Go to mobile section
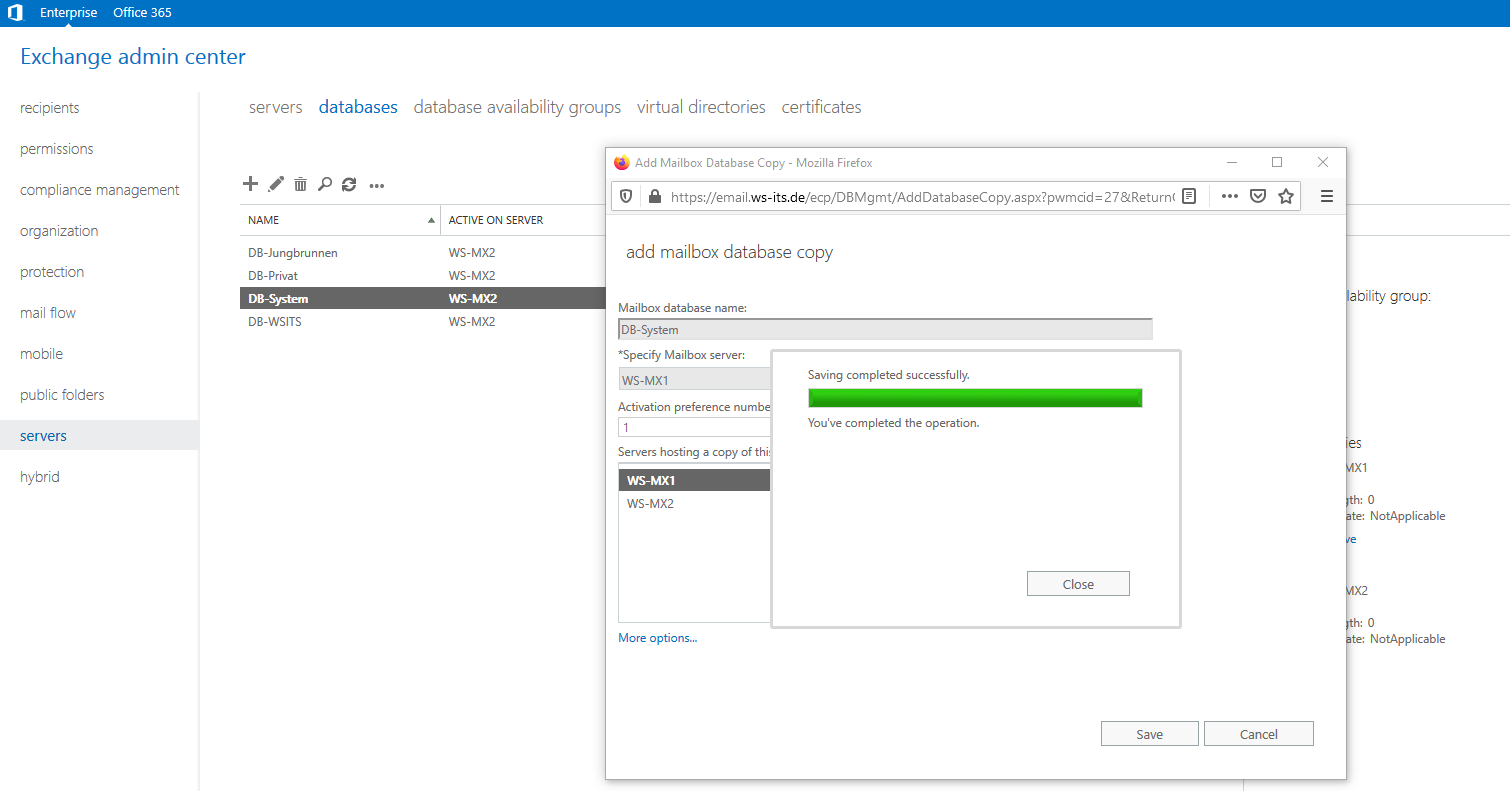1510x791 pixels. coord(41,354)
